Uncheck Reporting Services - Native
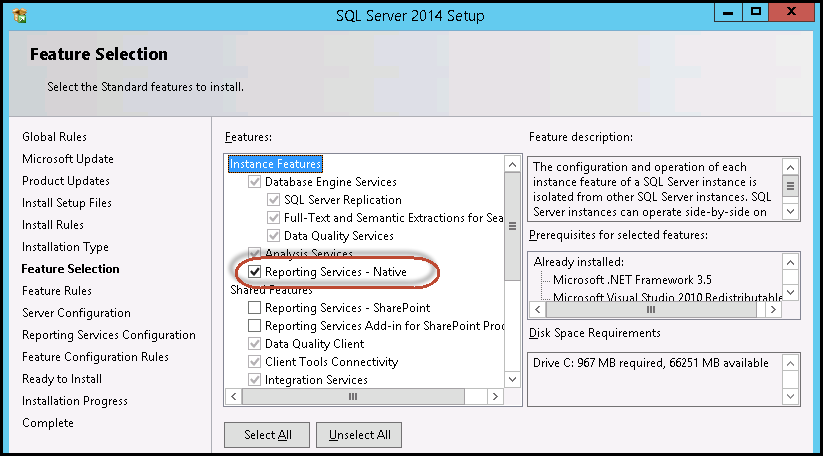 pyautogui.click(x=255, y=271)
